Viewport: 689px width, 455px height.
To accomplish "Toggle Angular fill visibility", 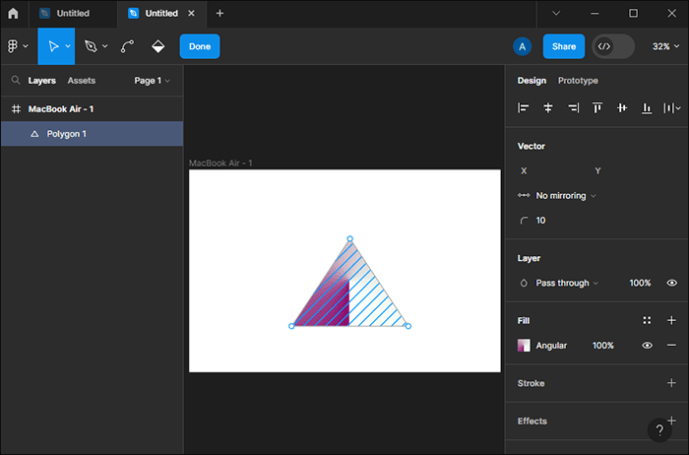I will pos(647,346).
